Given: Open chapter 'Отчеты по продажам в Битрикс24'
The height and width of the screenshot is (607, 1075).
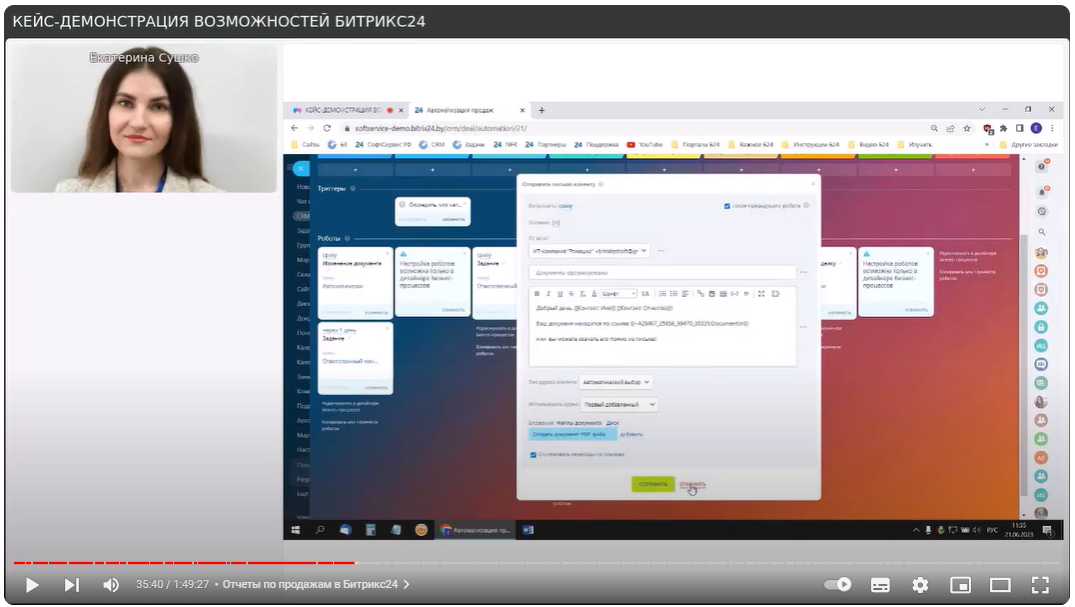Looking at the screenshot, I should coord(315,585).
